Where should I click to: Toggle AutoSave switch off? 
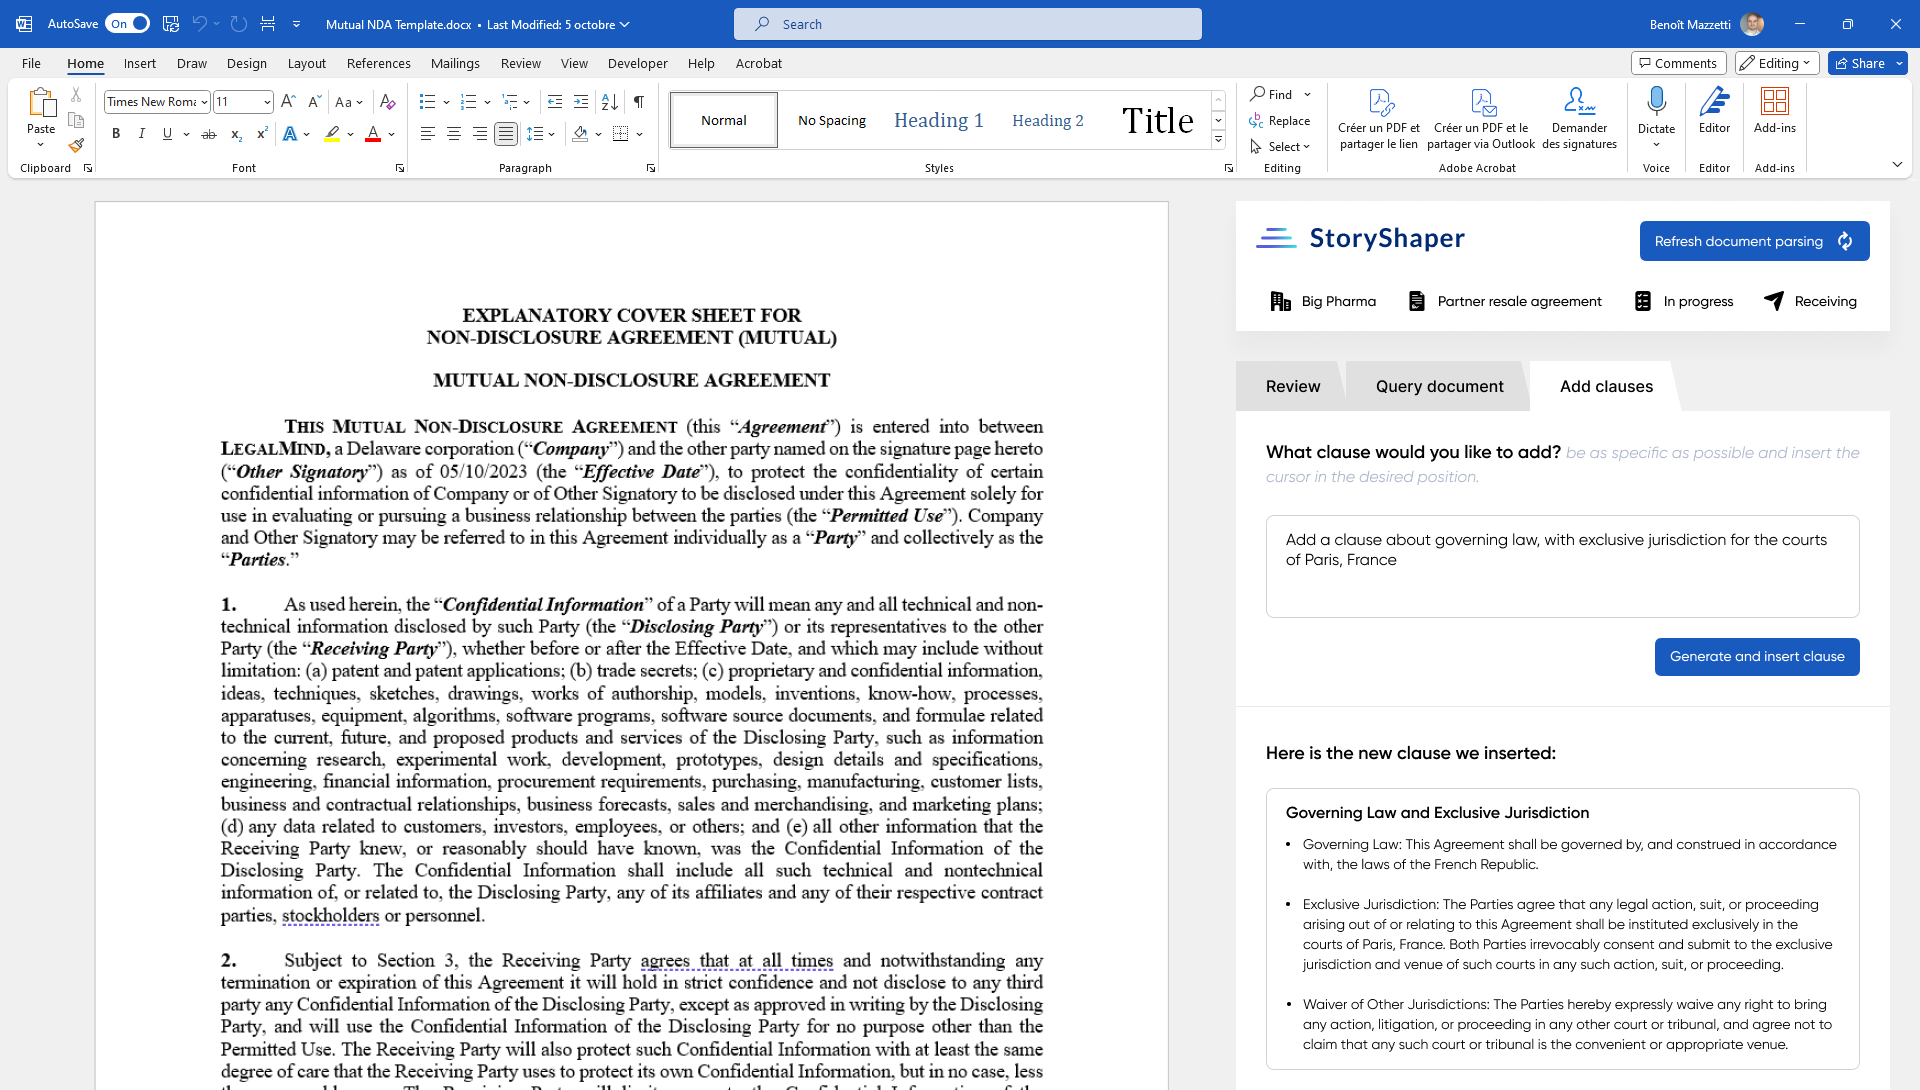pyautogui.click(x=128, y=24)
